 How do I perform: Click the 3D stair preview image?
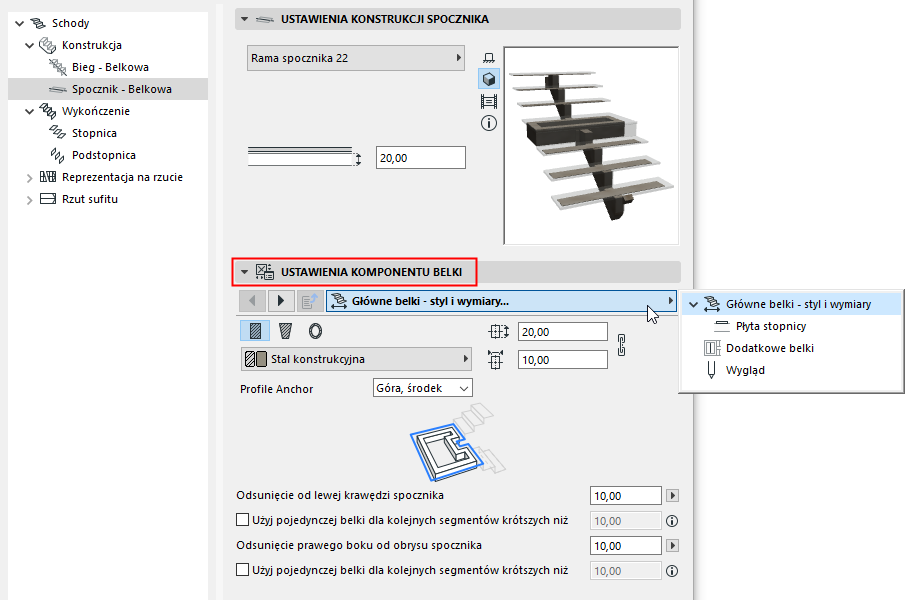click(591, 145)
